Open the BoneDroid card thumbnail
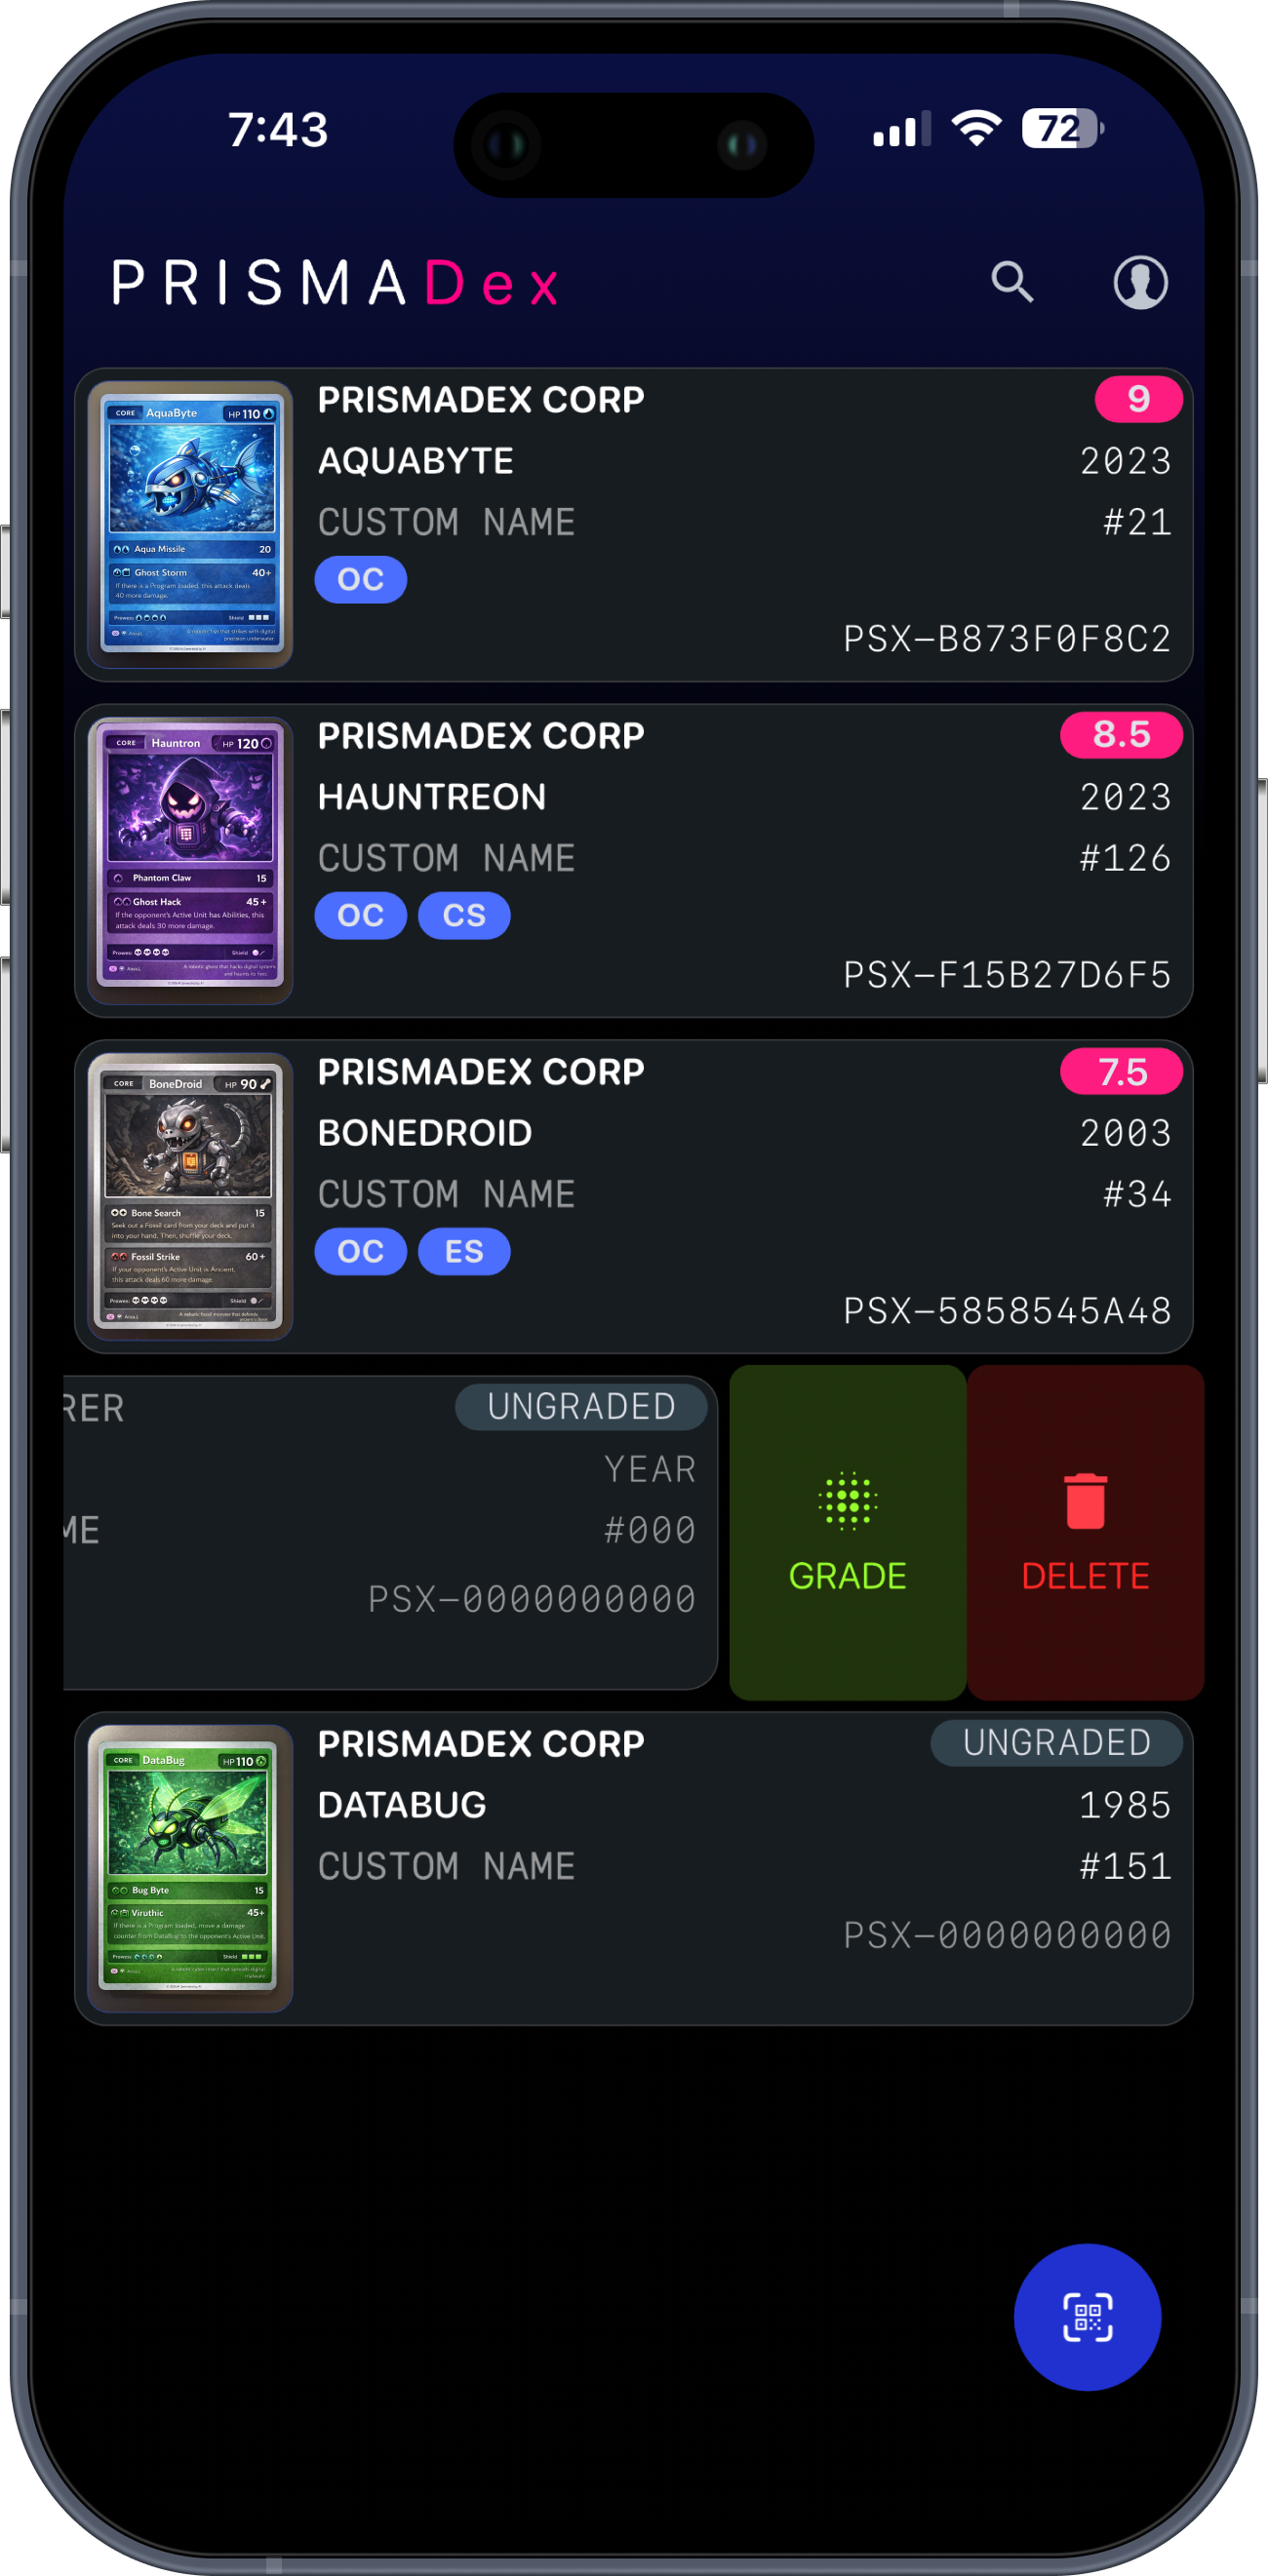1268x2576 pixels. 190,1196
